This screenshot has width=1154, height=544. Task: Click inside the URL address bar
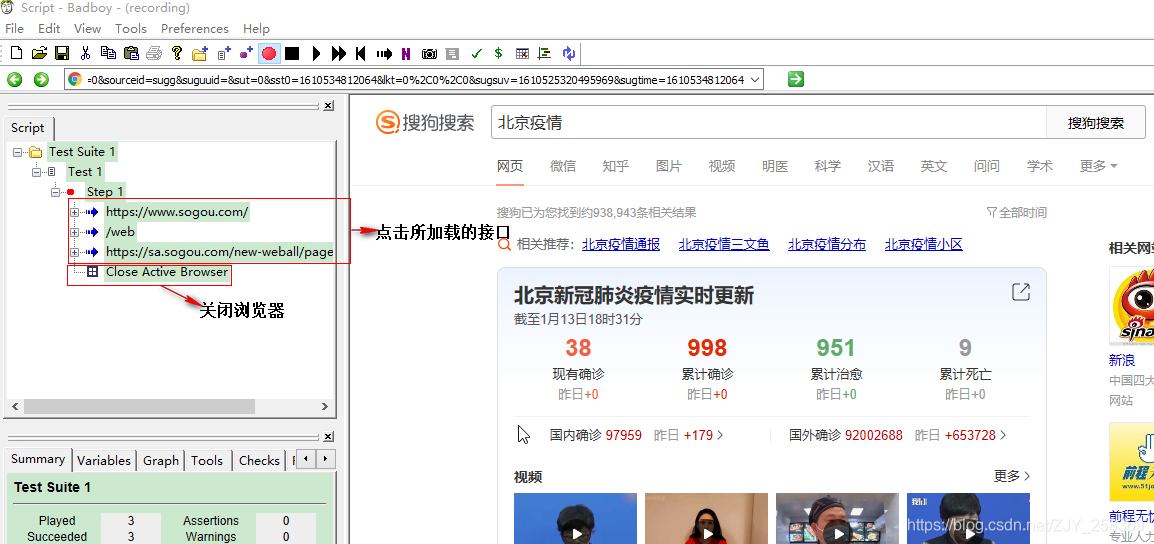(x=416, y=80)
